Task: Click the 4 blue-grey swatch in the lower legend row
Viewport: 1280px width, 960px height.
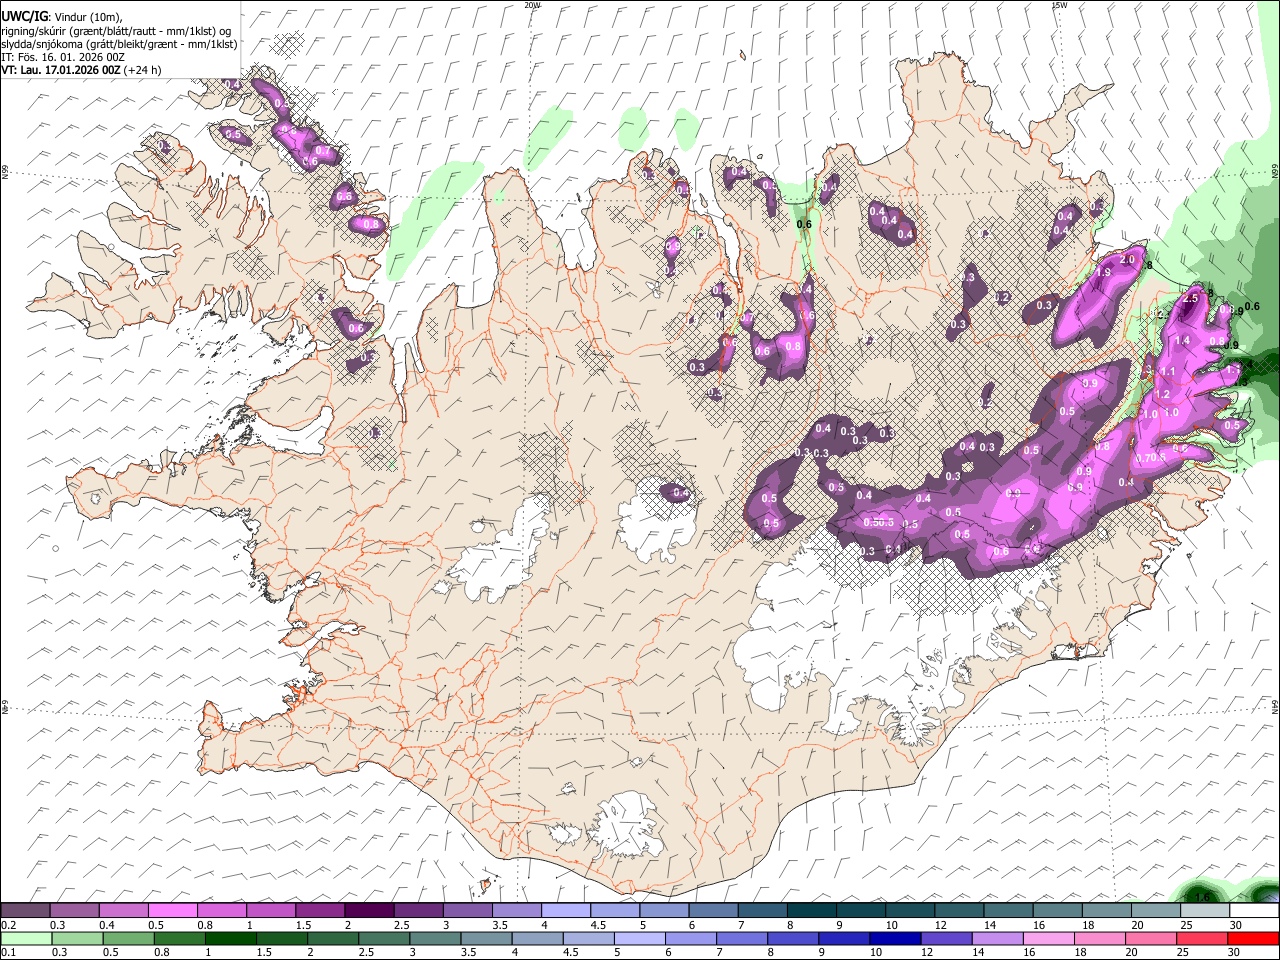Action: click(x=537, y=939)
